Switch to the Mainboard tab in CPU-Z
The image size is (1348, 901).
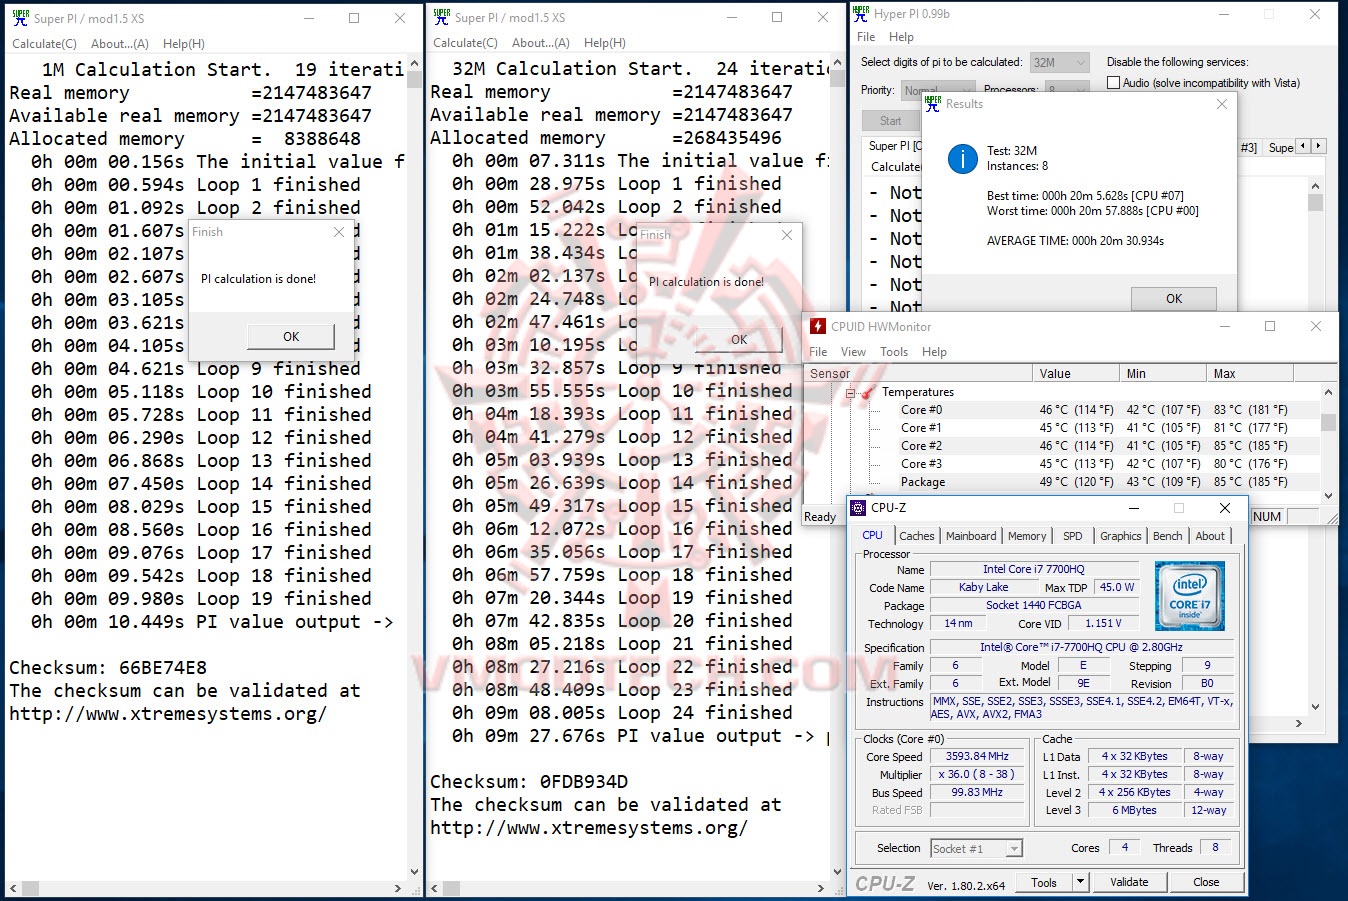(x=971, y=536)
